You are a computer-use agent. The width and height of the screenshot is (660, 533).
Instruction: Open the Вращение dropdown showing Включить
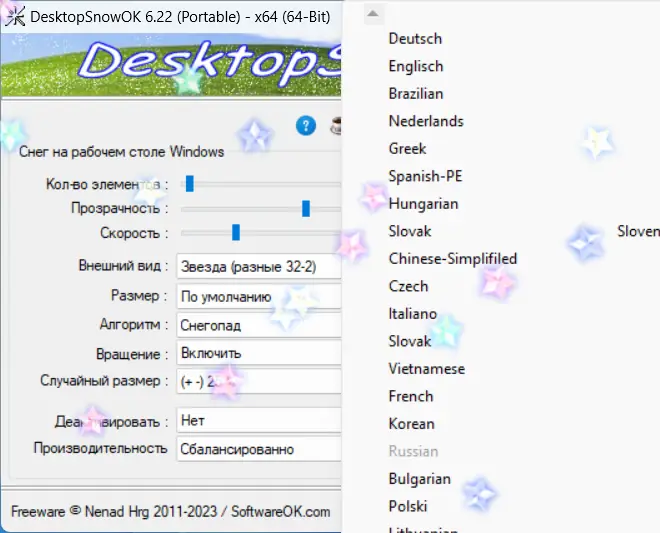[x=259, y=353]
